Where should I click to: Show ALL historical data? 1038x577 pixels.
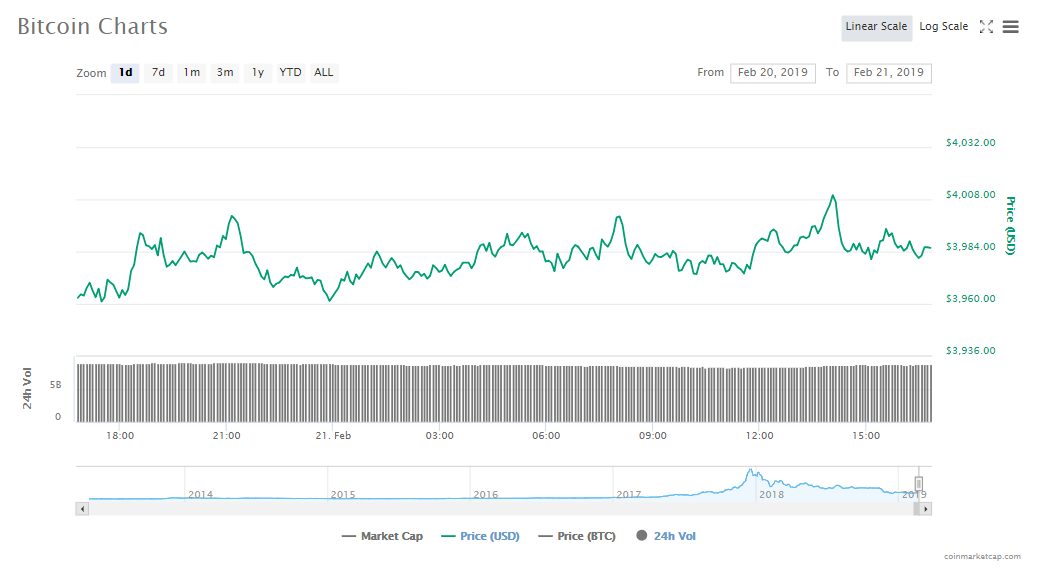click(324, 73)
